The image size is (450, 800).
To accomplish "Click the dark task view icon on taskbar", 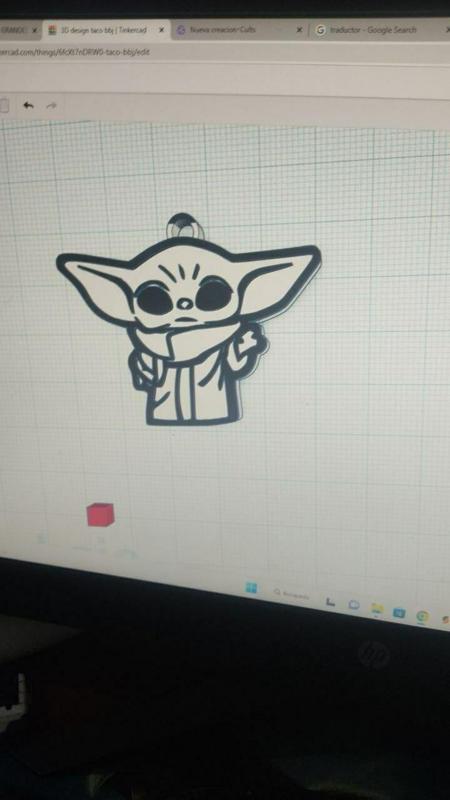I will [331, 603].
